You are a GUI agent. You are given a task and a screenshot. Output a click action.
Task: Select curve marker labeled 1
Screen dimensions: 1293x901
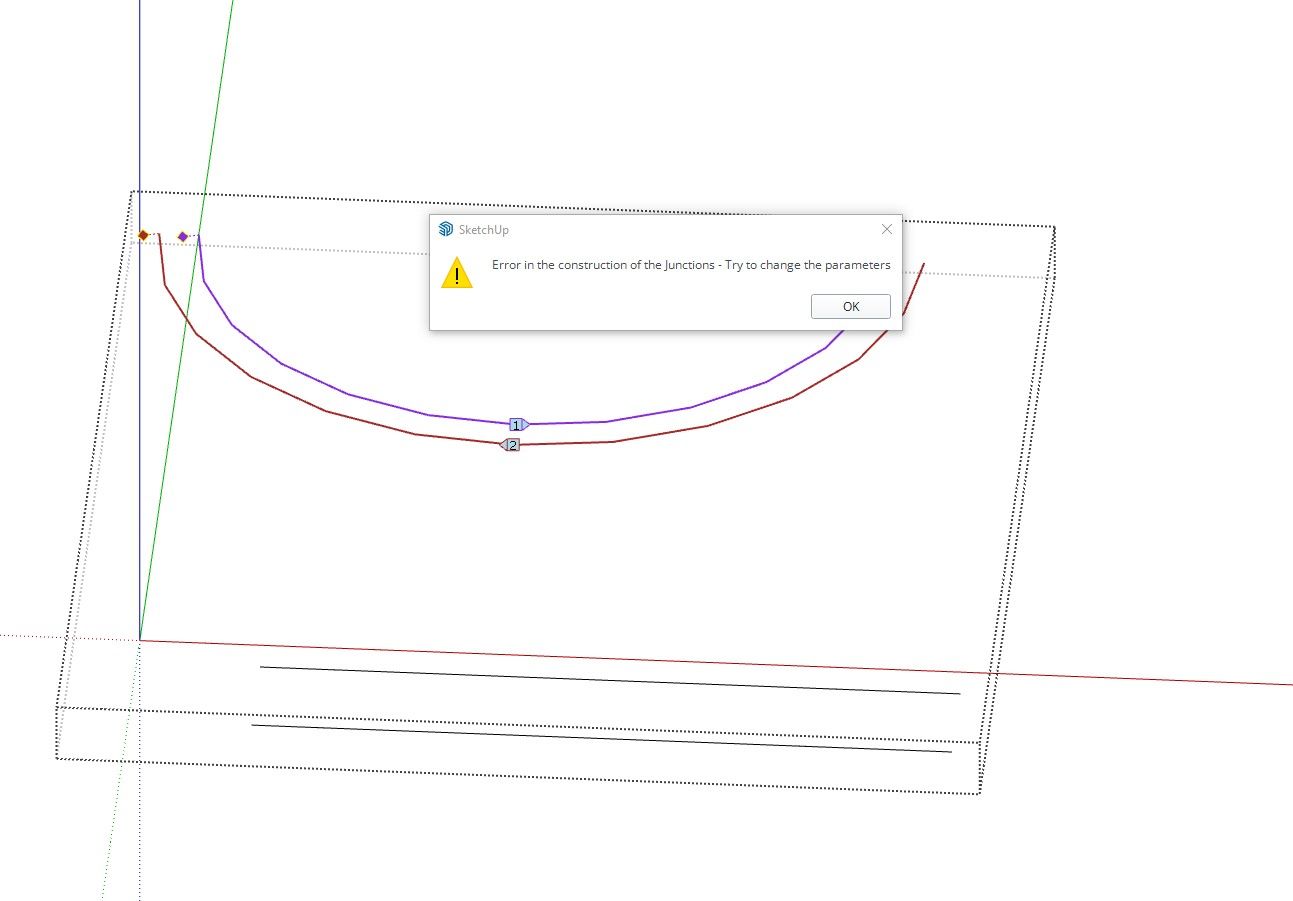(518, 425)
